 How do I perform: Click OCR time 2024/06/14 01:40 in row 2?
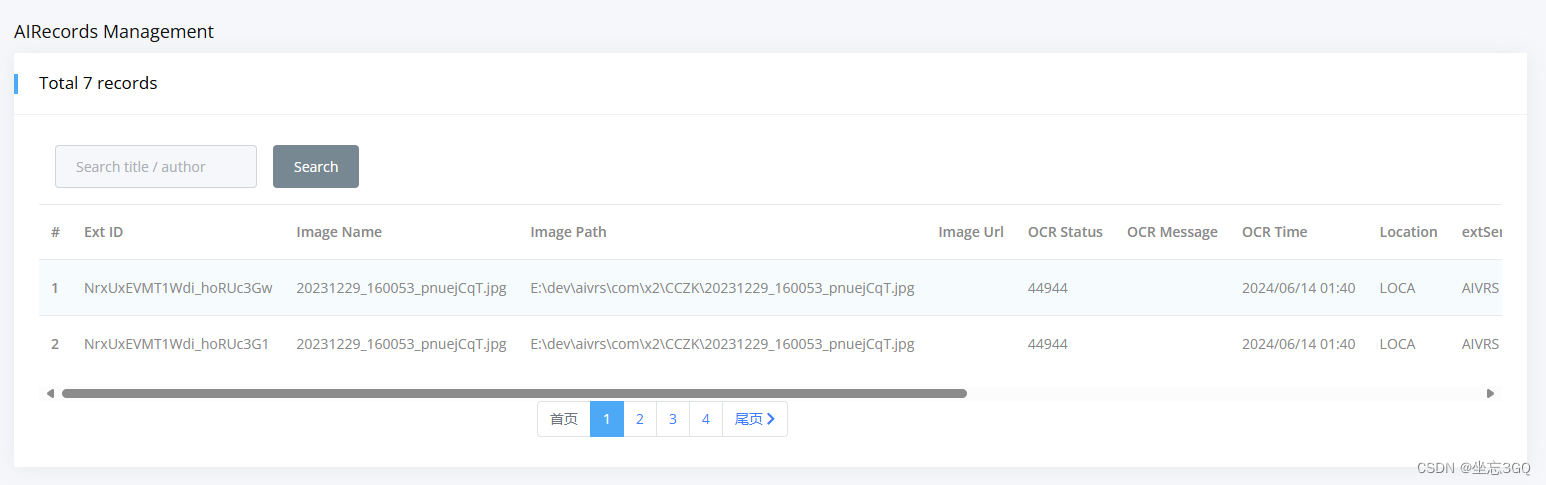1299,344
